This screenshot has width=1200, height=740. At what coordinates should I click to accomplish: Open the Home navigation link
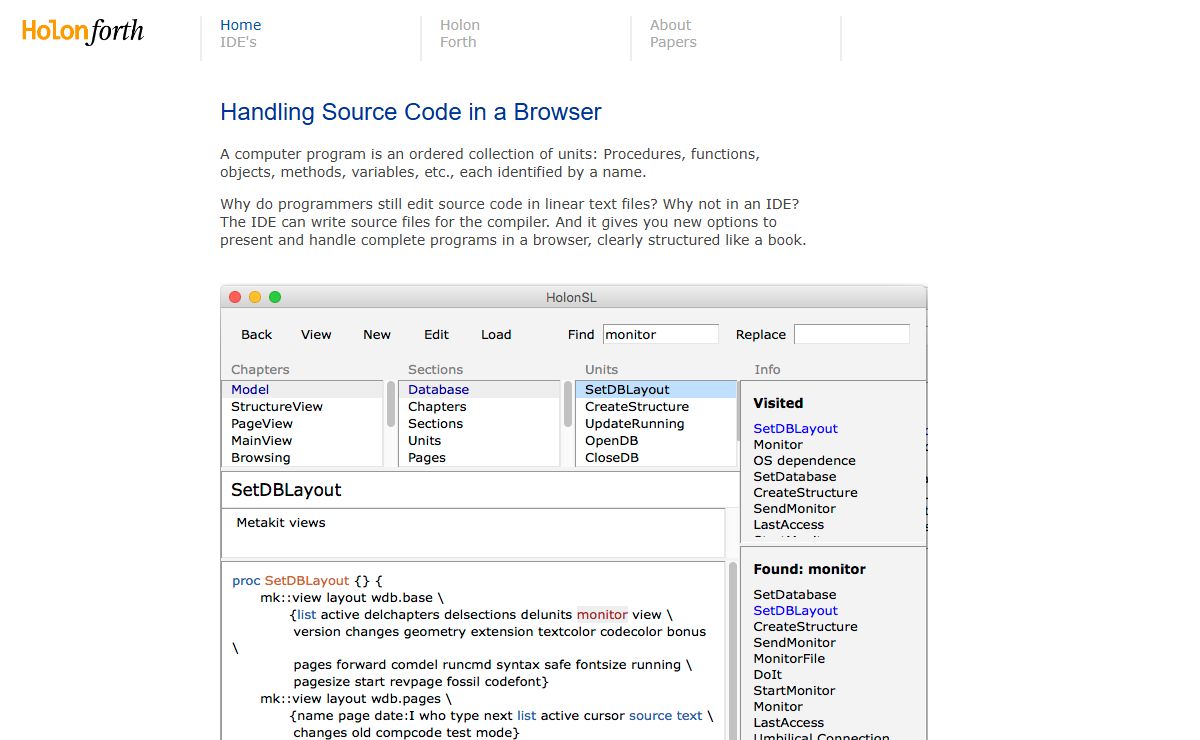(x=240, y=25)
